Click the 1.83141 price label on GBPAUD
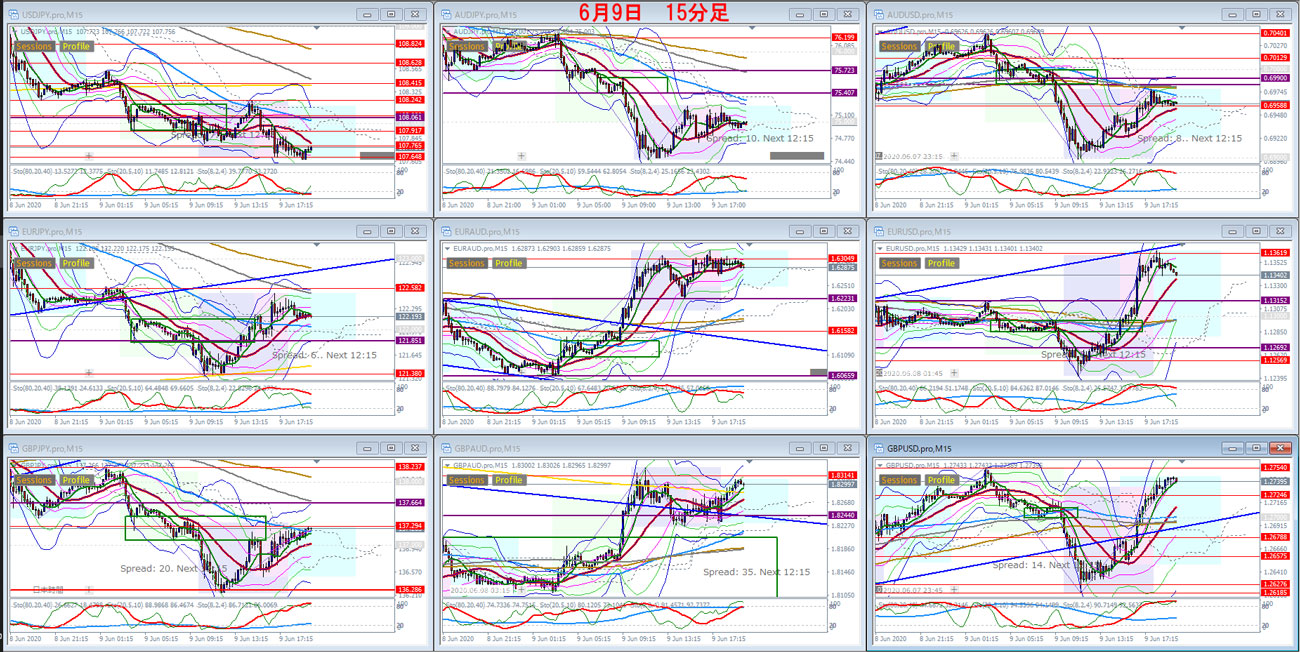The image size is (1300, 652). (842, 475)
